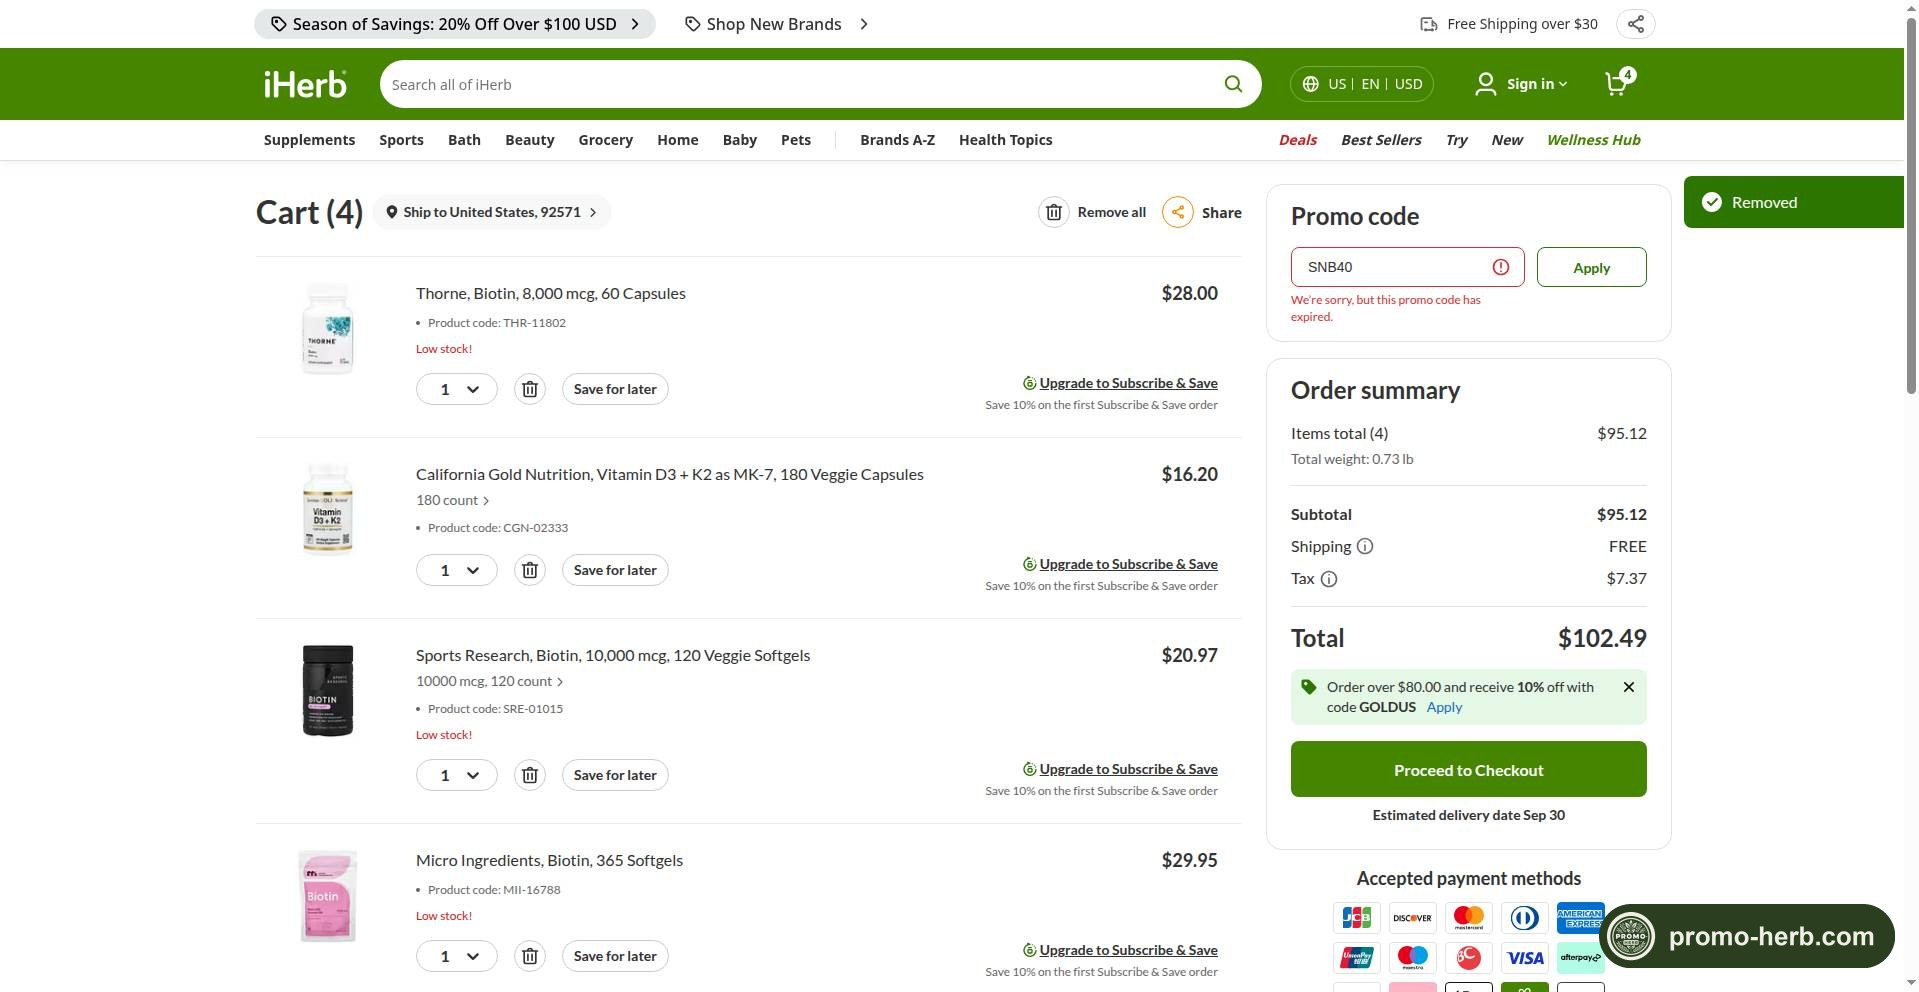Save Thorne Biotin for later
Viewport: 1919px width, 992px height.
tap(615, 389)
